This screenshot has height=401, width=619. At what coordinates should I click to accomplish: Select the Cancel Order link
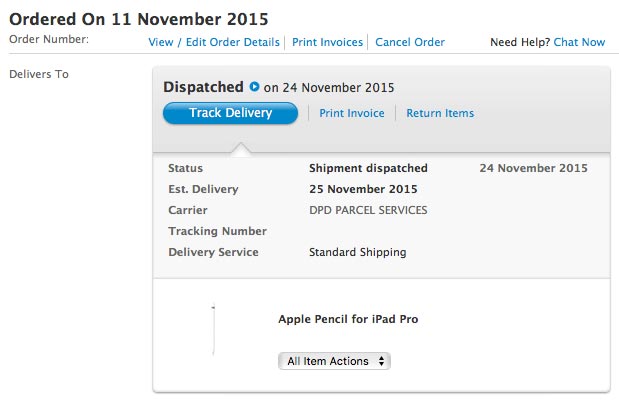(409, 42)
